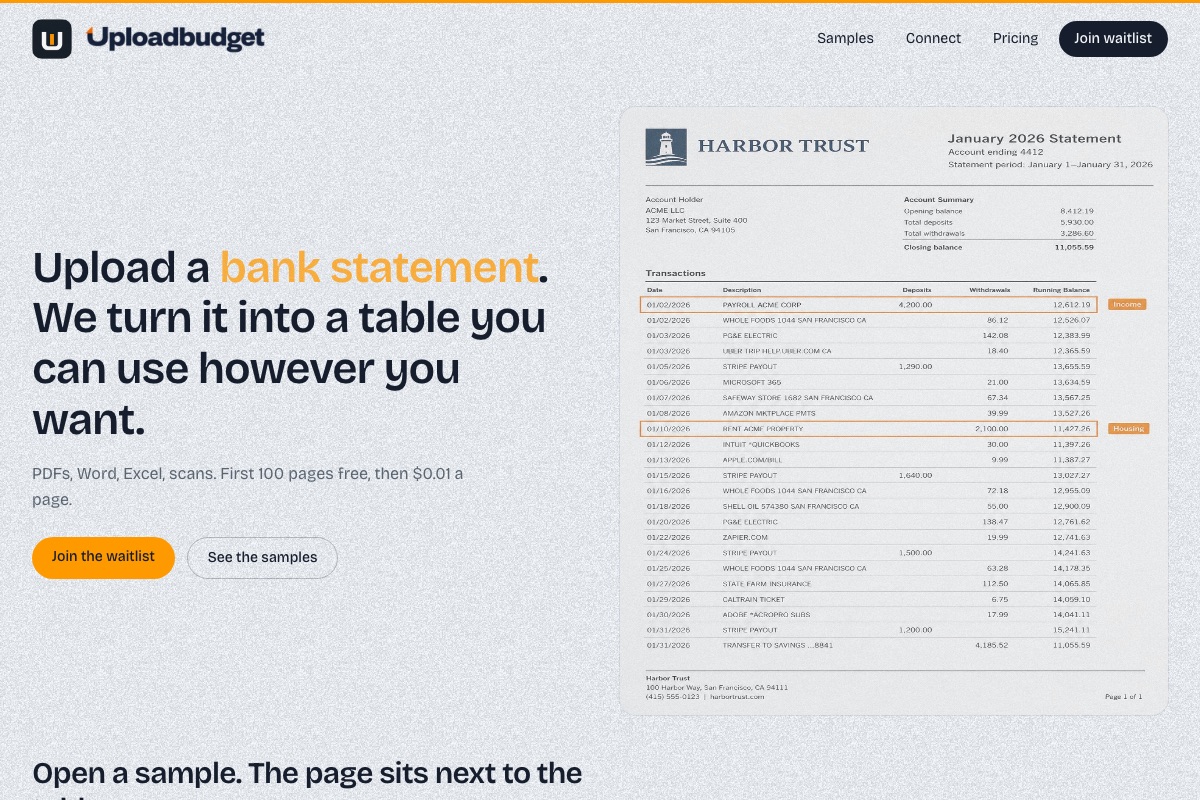Screen dimensions: 1200x800
Task: Click the See the samples button
Action: coord(262,558)
